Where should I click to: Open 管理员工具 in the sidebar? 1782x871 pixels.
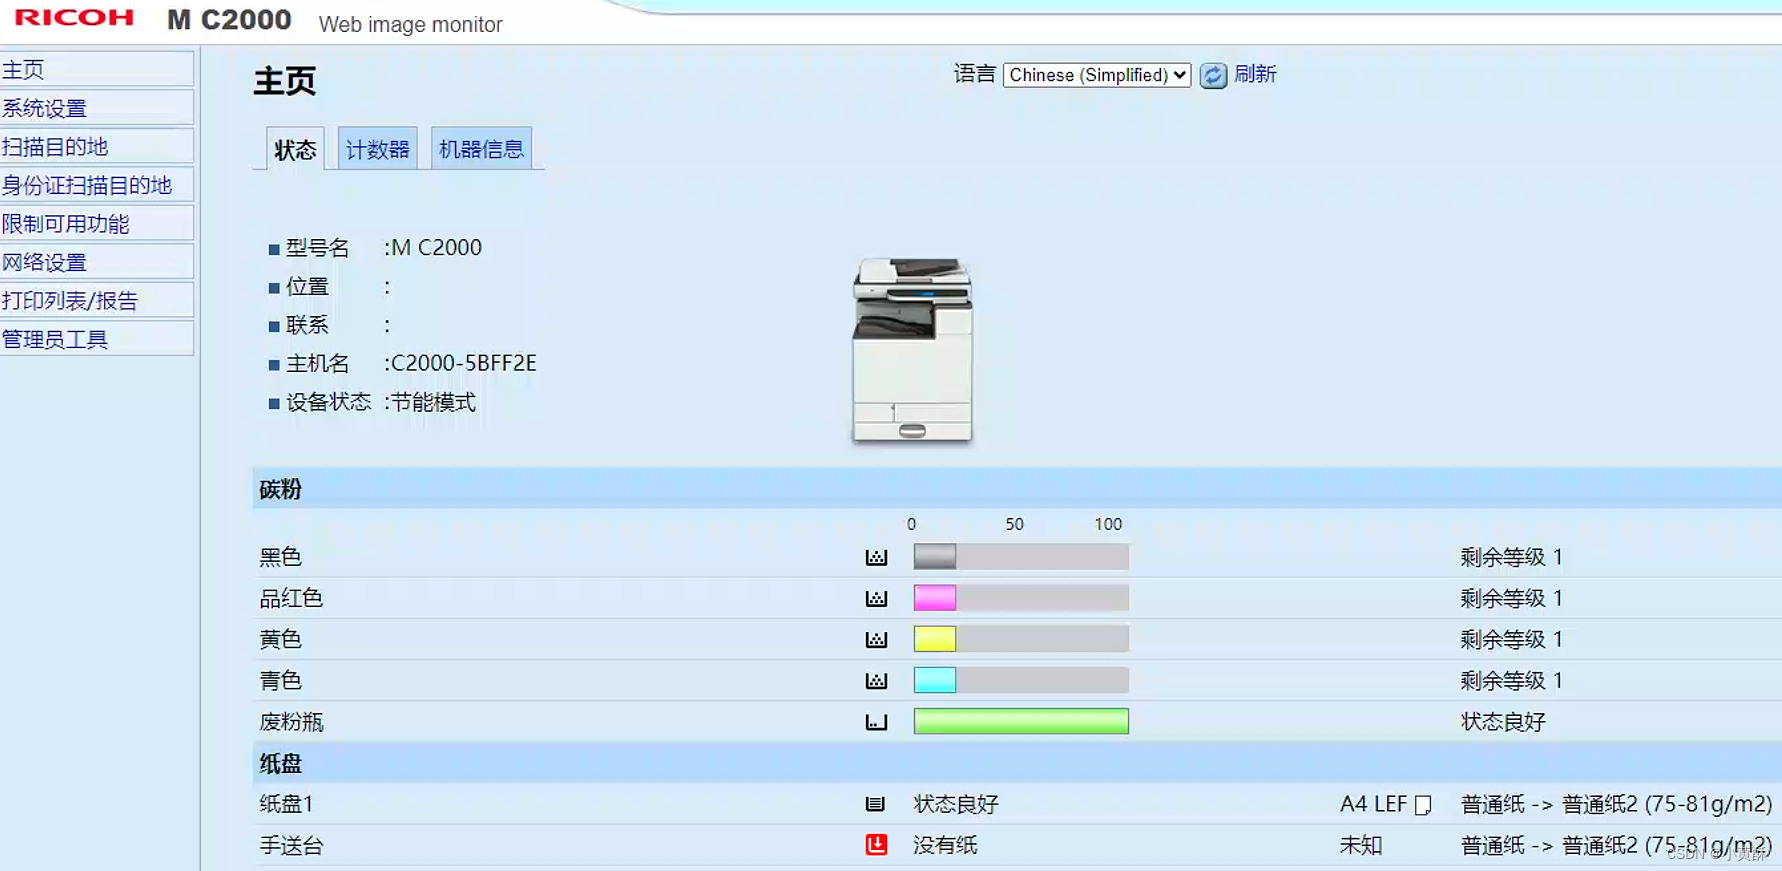[x=97, y=339]
